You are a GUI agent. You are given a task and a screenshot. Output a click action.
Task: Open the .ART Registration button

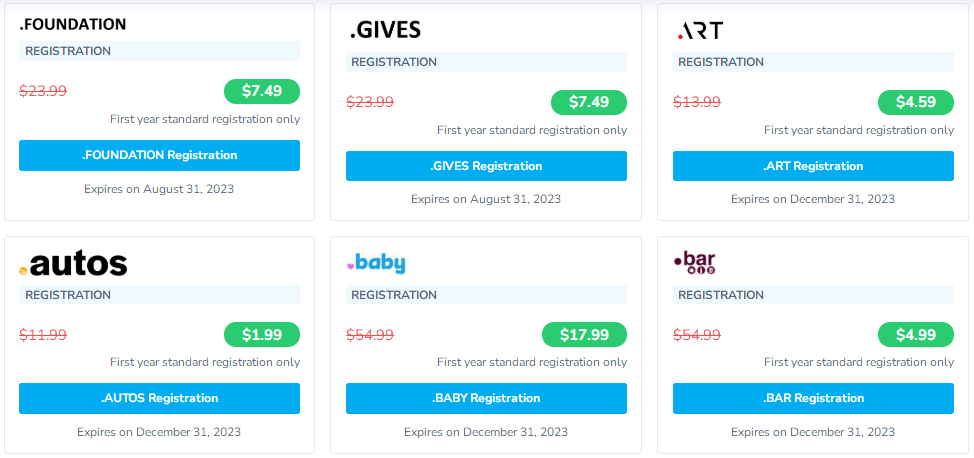813,166
